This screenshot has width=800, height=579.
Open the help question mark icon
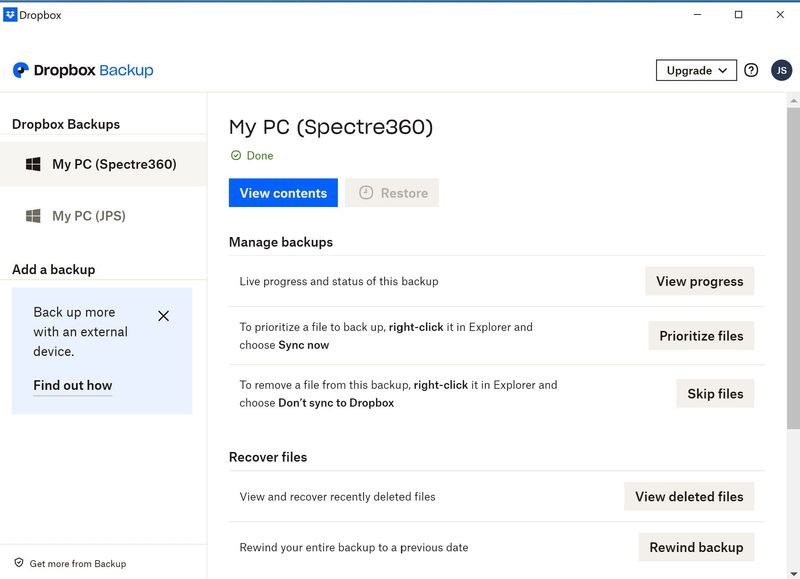[x=751, y=70]
